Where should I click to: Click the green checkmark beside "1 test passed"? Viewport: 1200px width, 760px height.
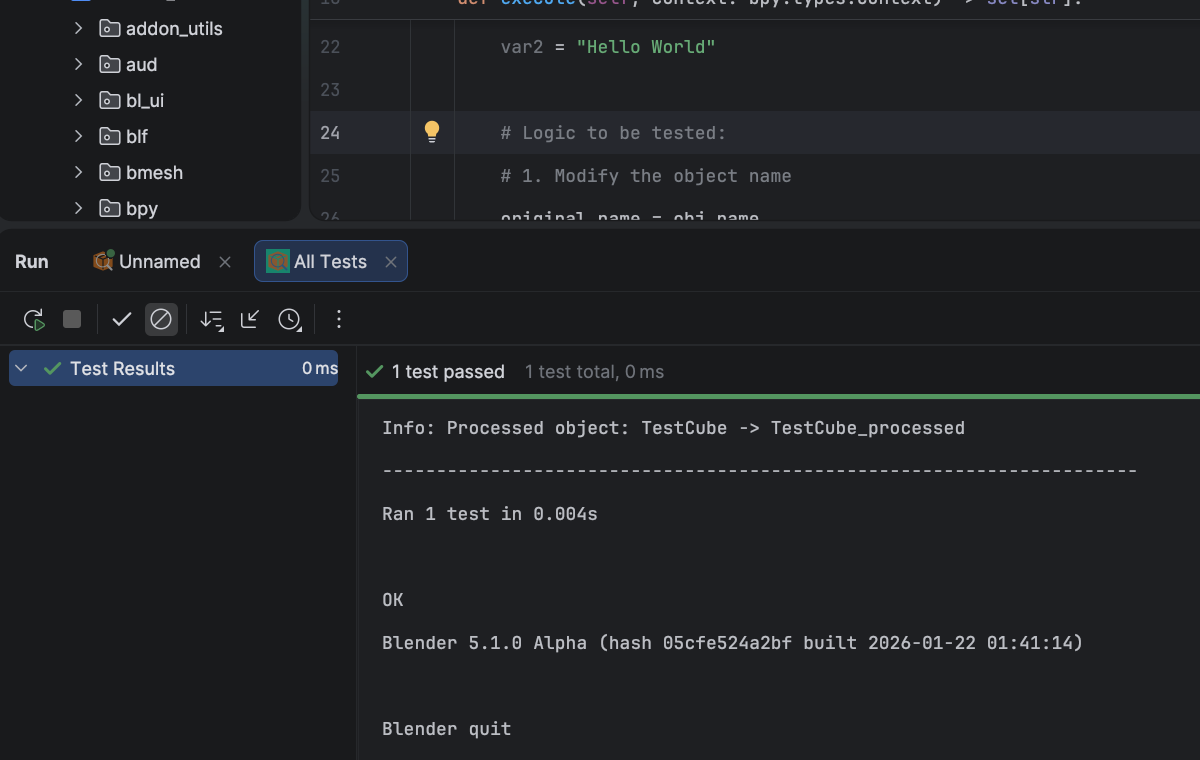[x=375, y=371]
